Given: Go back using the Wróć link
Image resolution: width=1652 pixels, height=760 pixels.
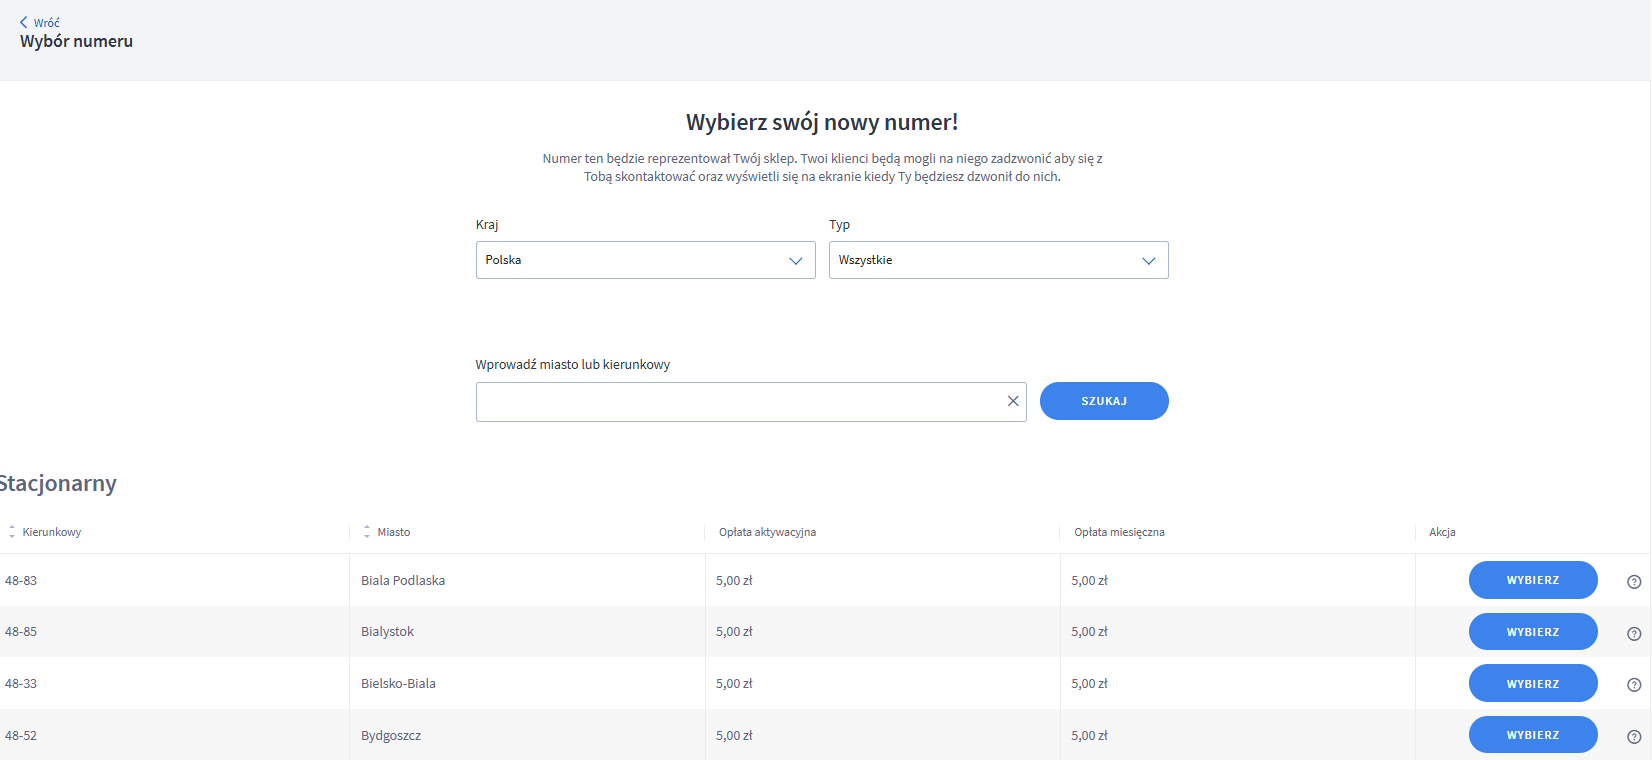Looking at the screenshot, I should 47,23.
